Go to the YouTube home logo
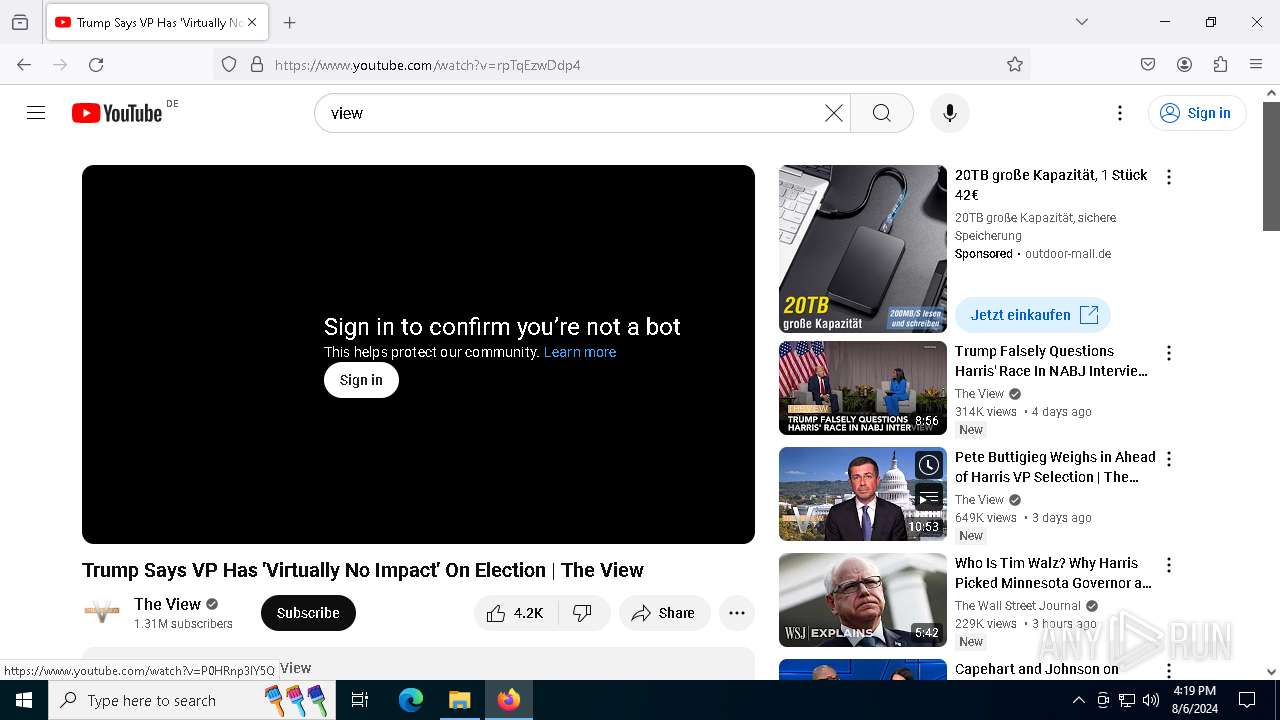 tap(117, 113)
